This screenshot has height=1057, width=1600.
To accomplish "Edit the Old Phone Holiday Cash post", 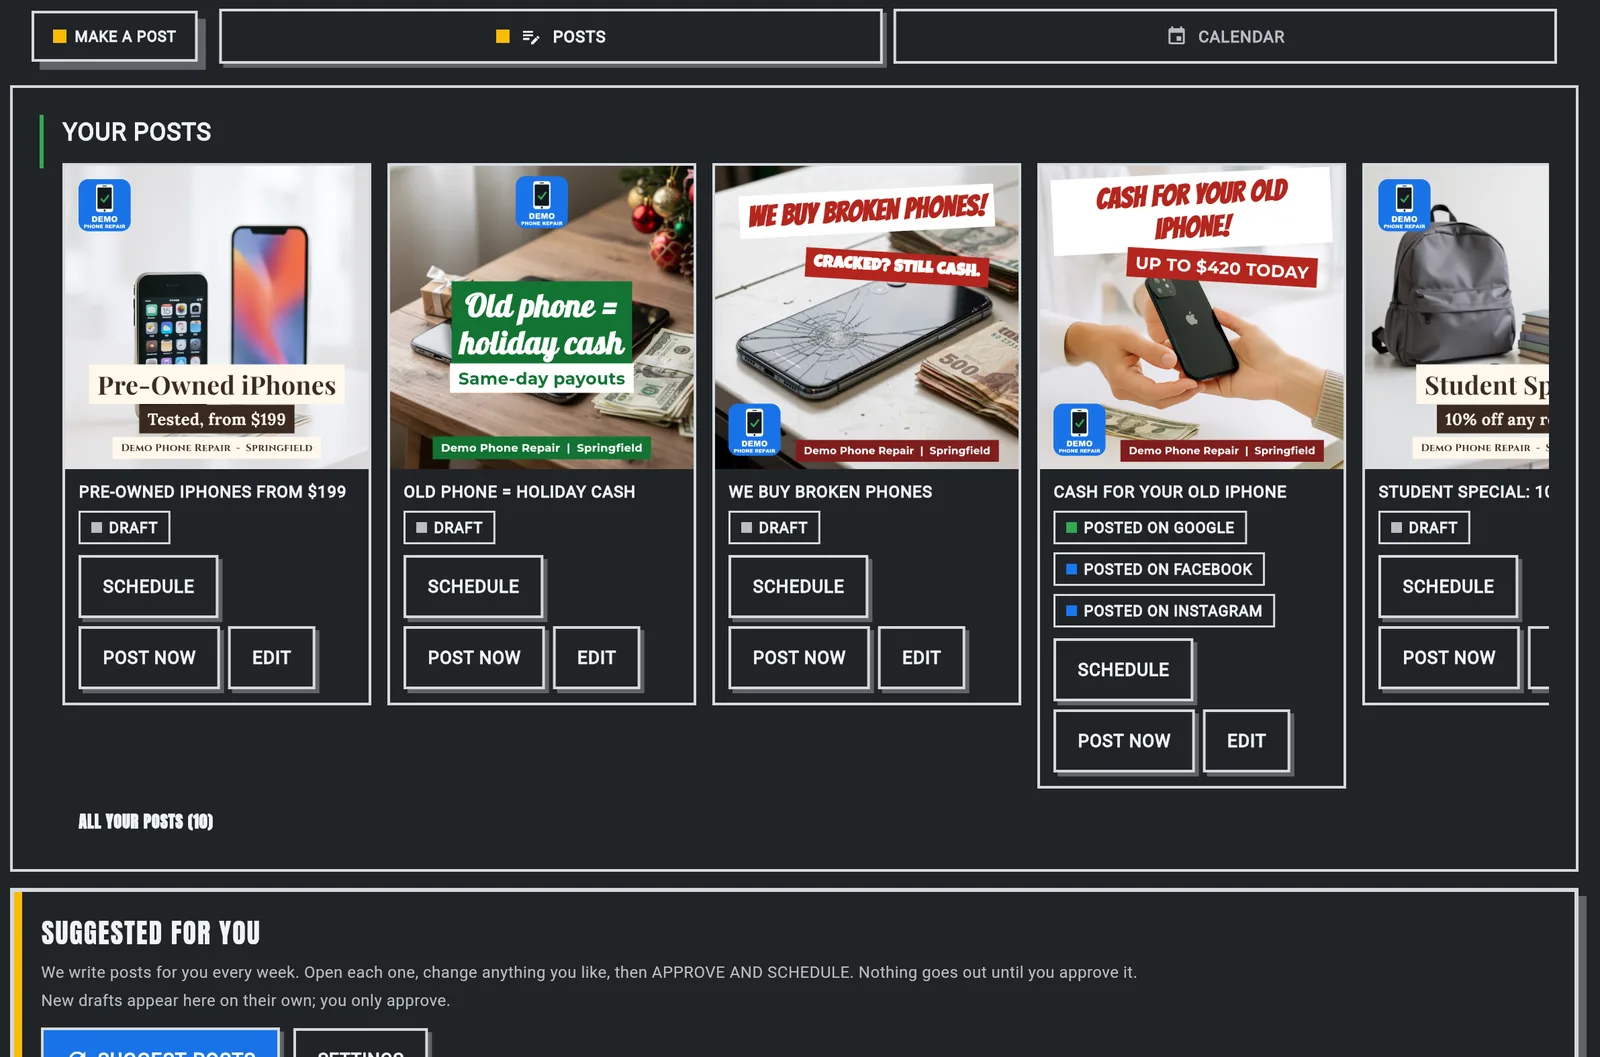I will [x=597, y=658].
